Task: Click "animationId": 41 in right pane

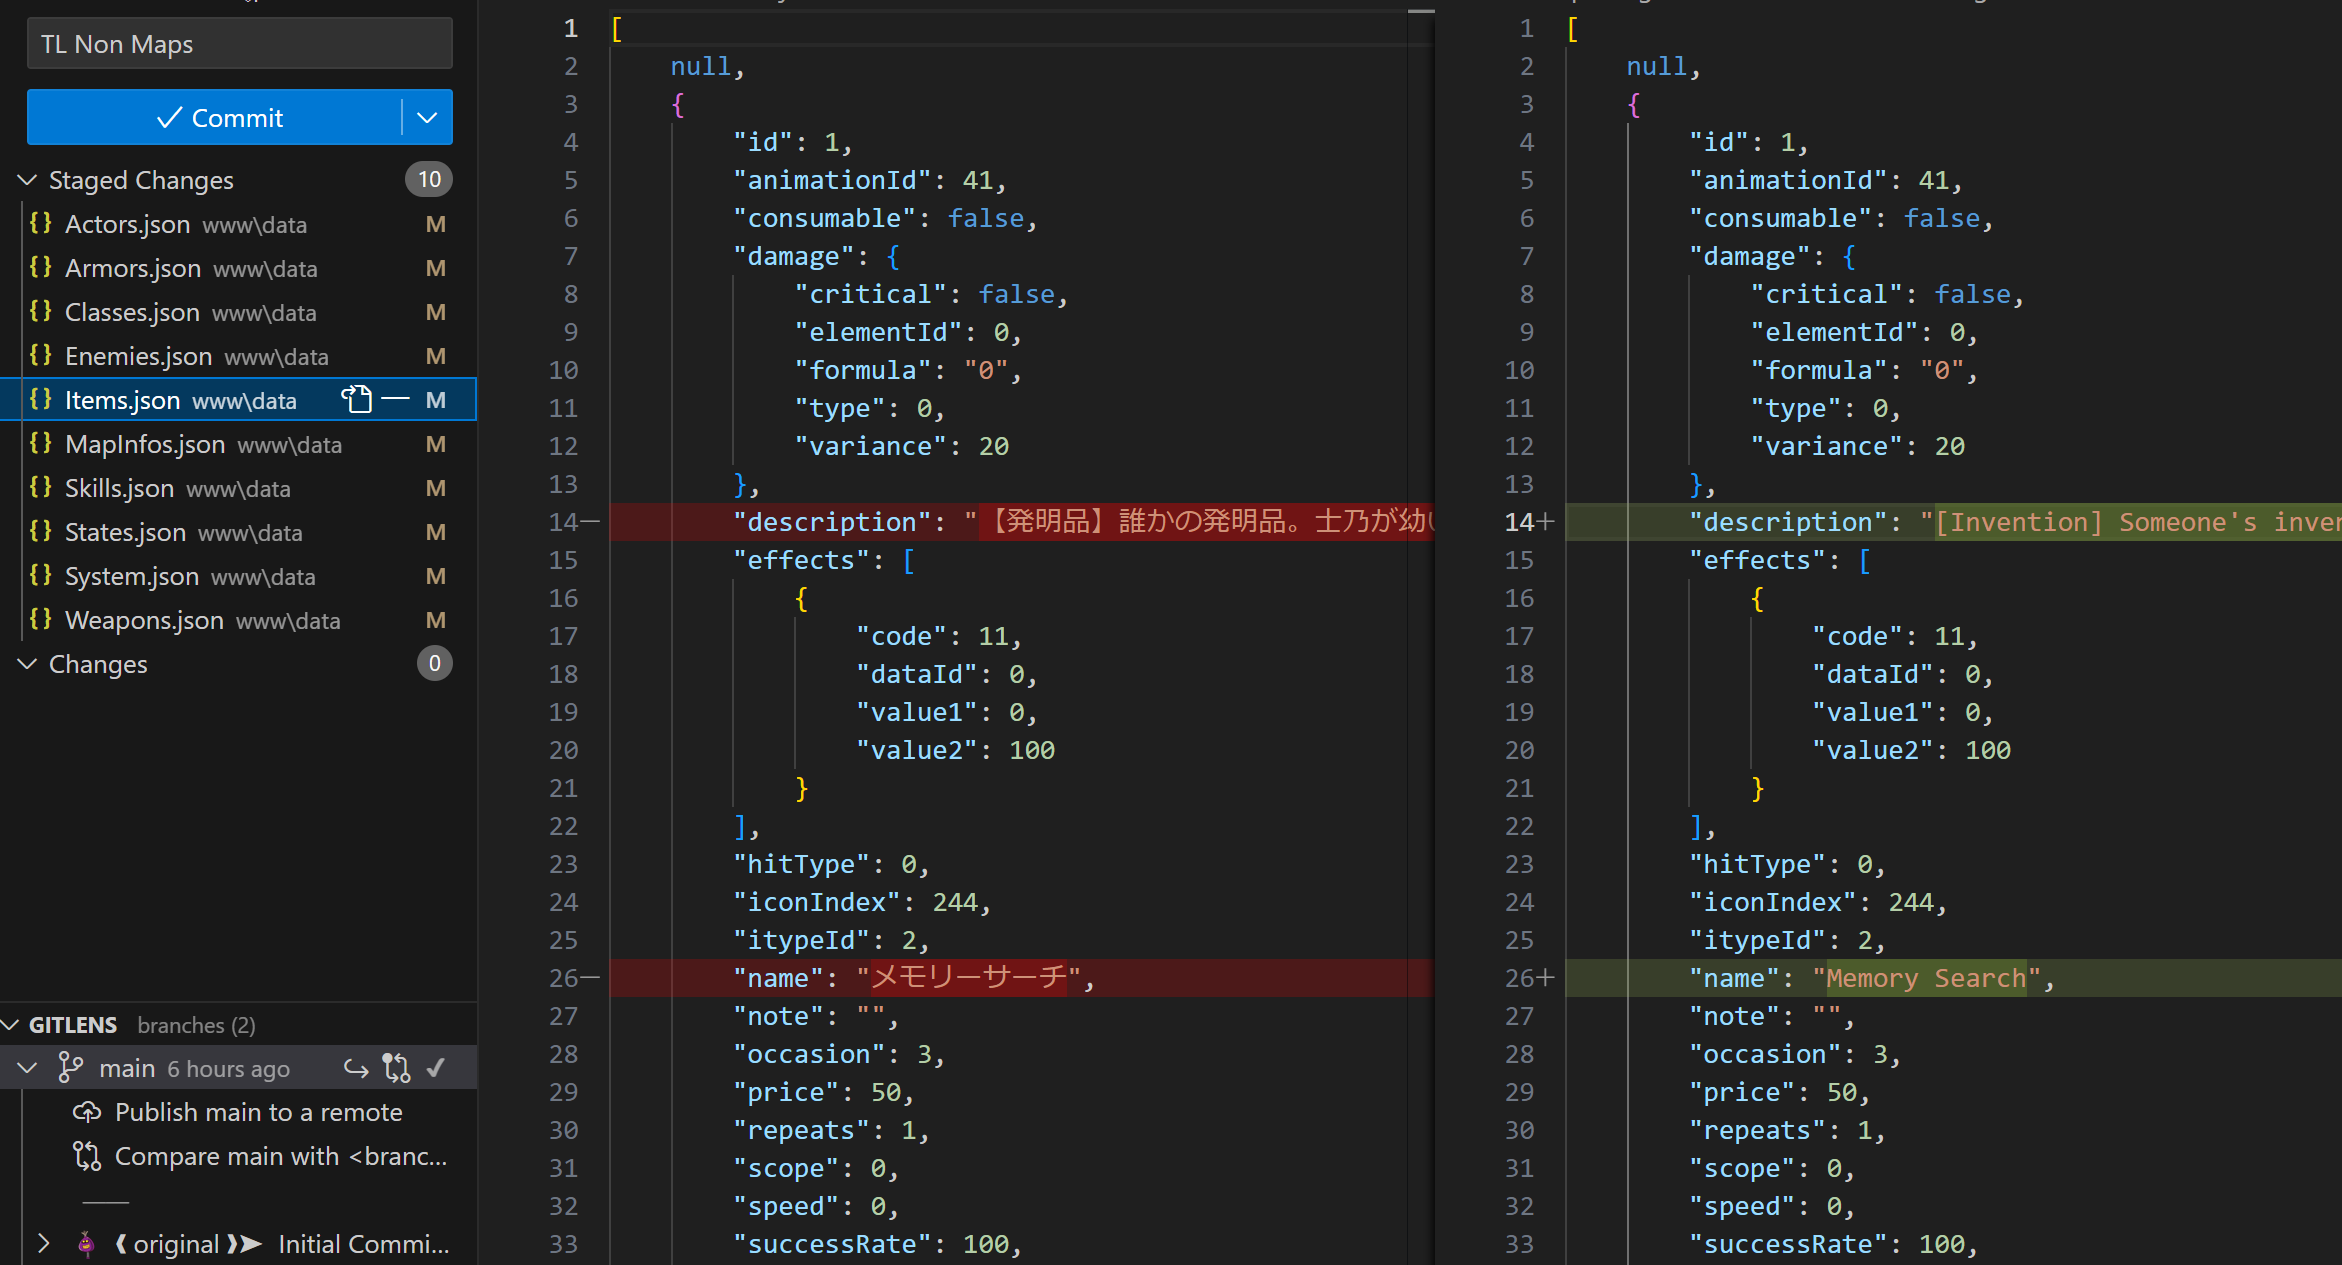Action: (1825, 180)
